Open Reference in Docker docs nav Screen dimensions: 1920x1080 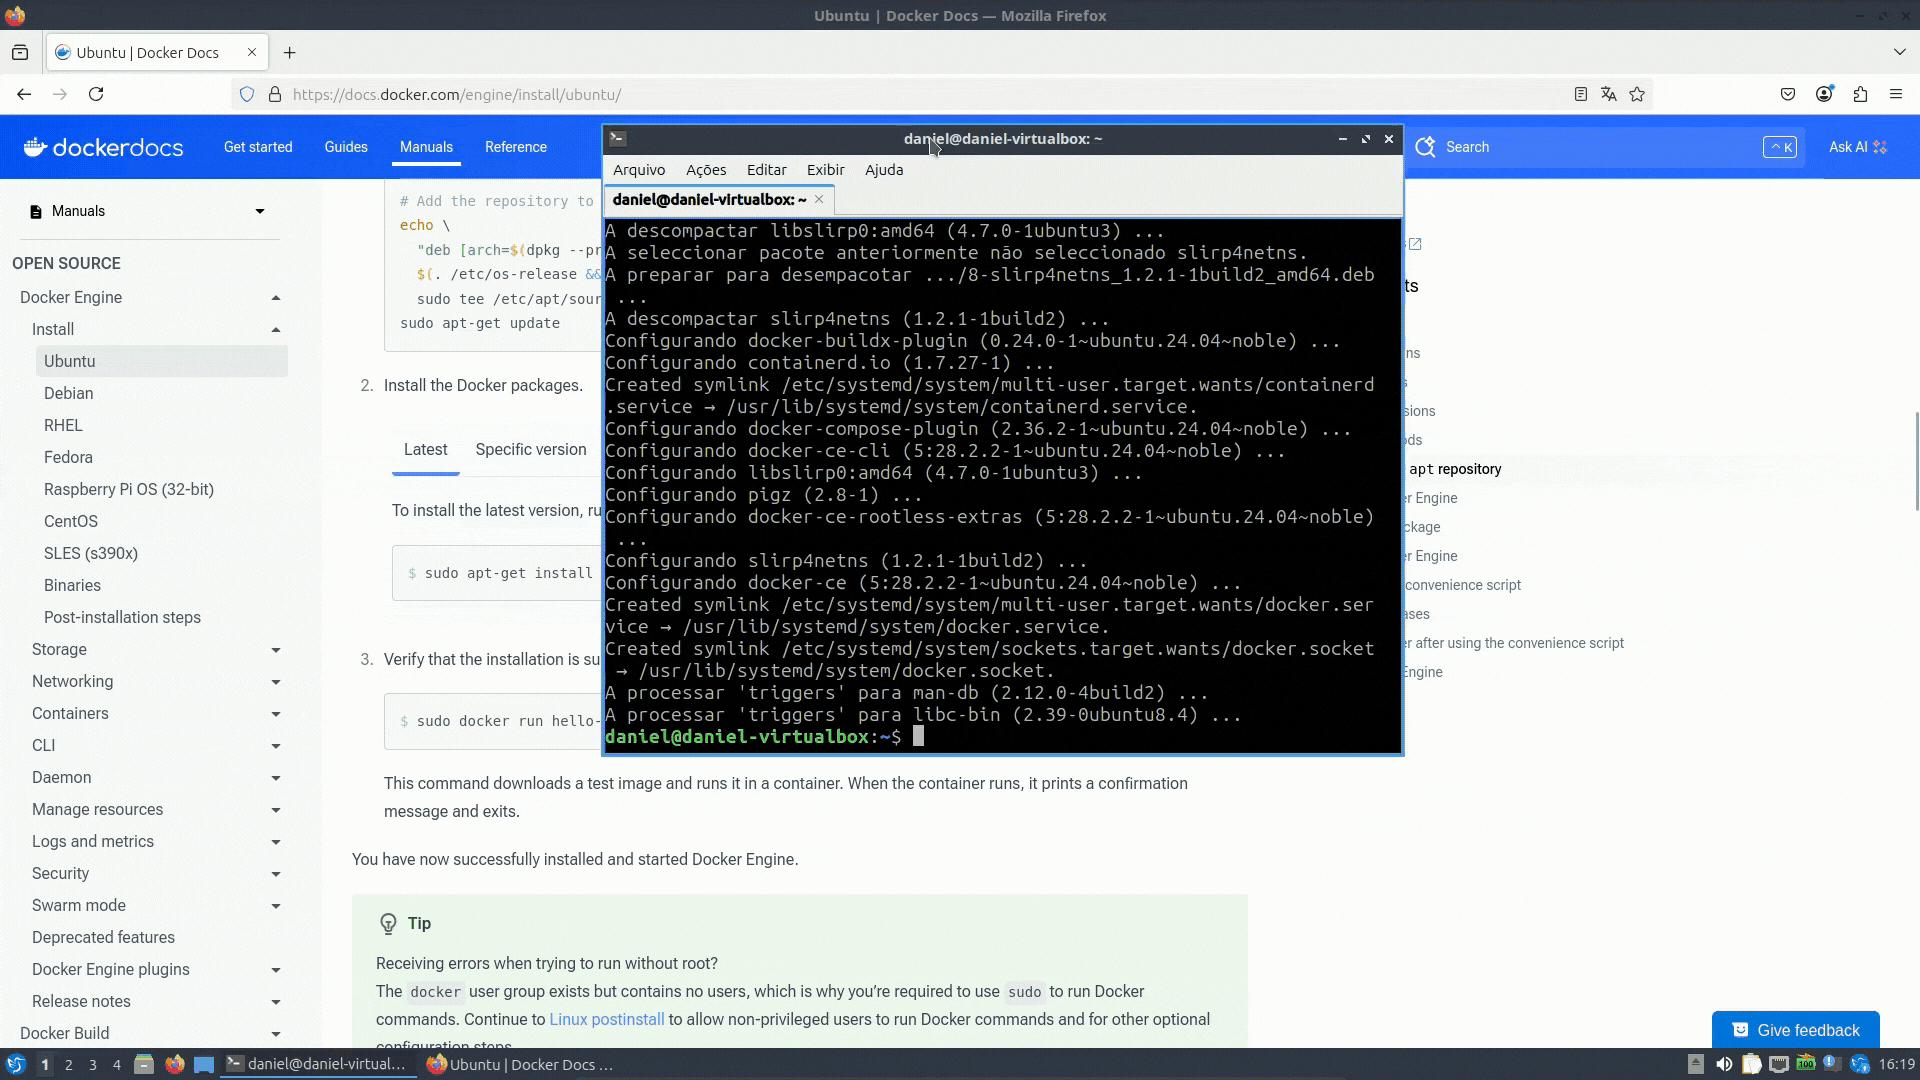coord(516,147)
